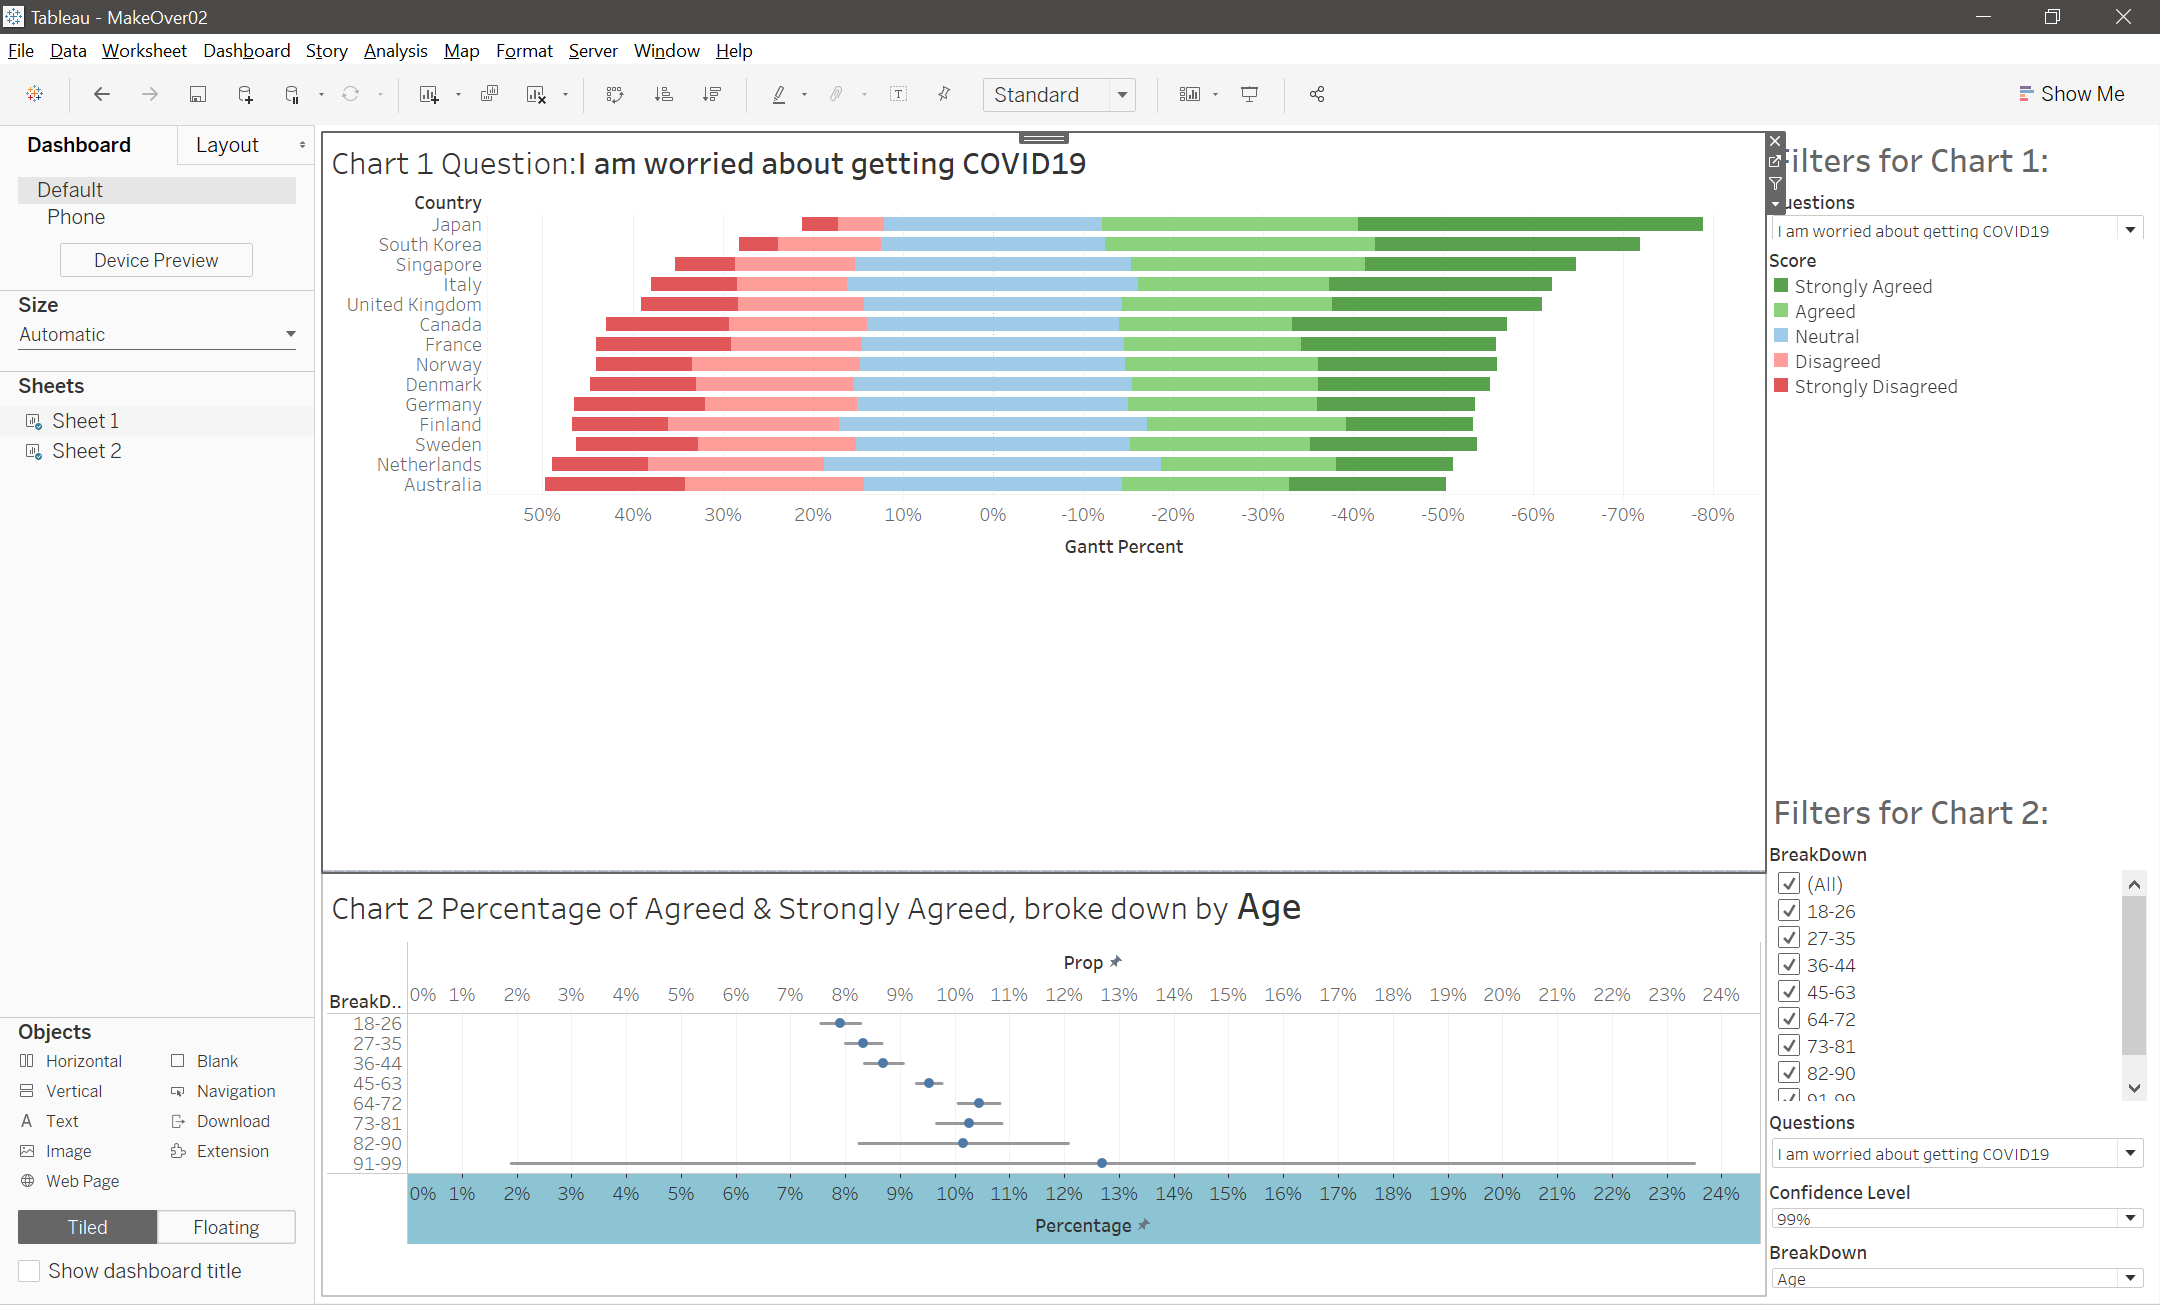Viewport: 2160px width, 1305px height.
Task: Click the Undo back arrow
Action: [x=101, y=94]
